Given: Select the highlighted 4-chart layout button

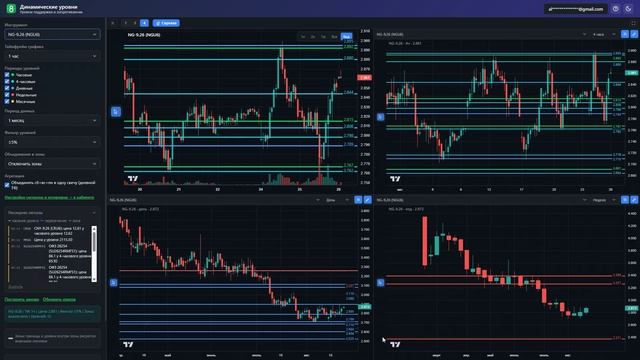Looking at the screenshot, I should click(x=144, y=23).
